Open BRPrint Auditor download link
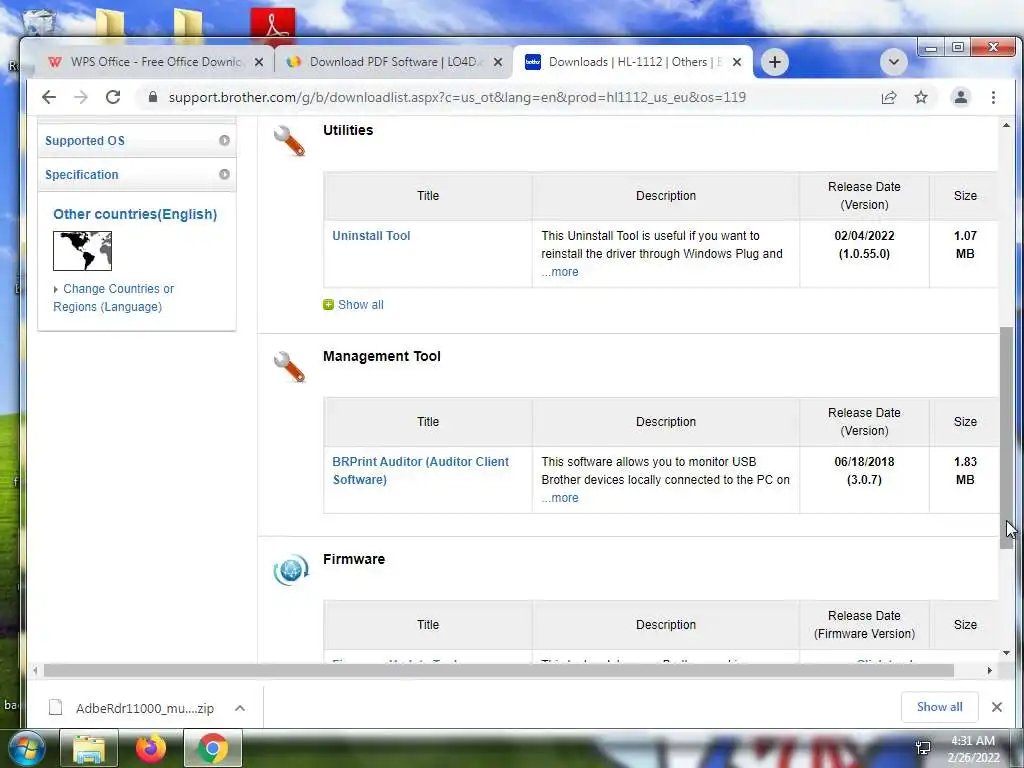The width and height of the screenshot is (1024, 768). (x=421, y=470)
